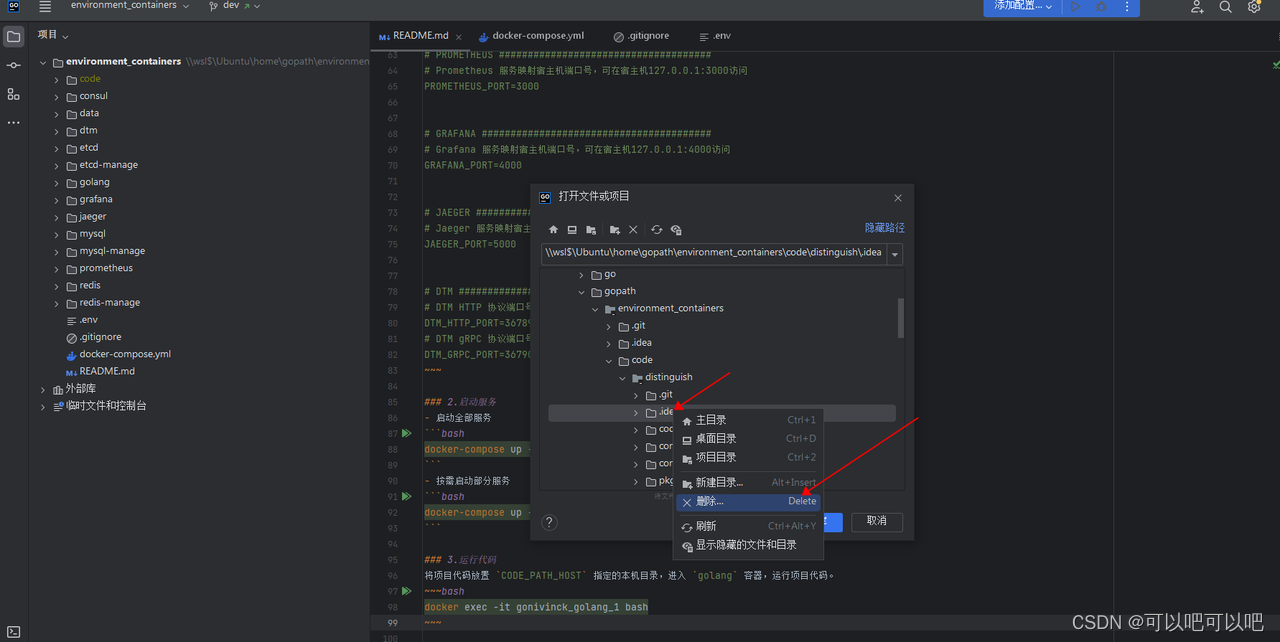Click the help question mark button in dialog
Screen dimensions: 1280x642
coord(549,522)
